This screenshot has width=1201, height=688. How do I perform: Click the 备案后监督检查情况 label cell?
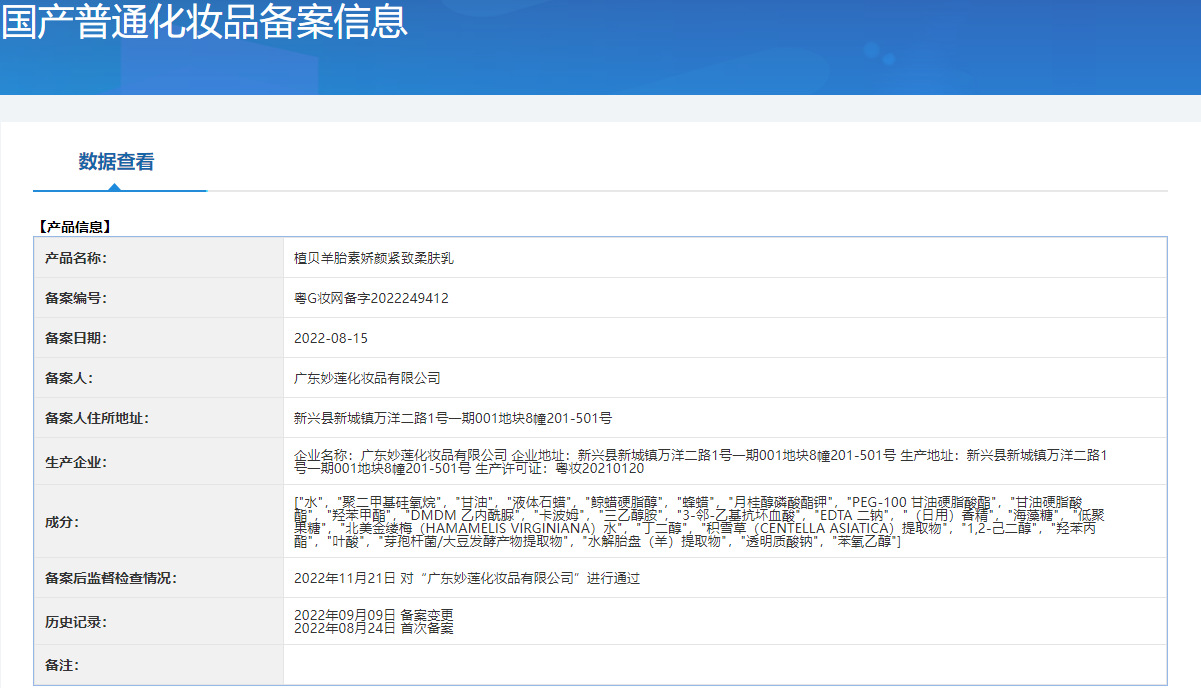[x=159, y=578]
